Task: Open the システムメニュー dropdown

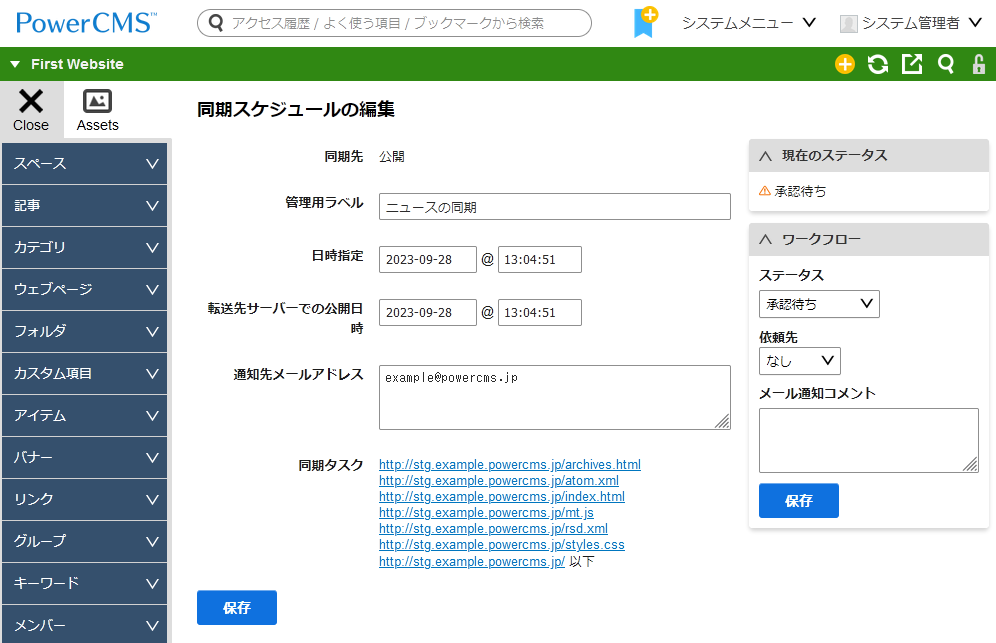Action: click(x=748, y=23)
